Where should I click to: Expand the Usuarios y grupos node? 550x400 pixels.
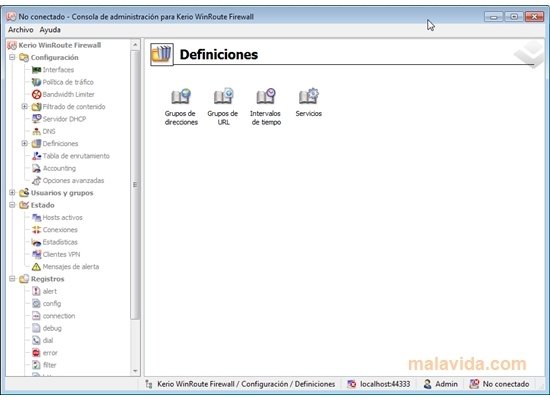pyautogui.click(x=12, y=193)
